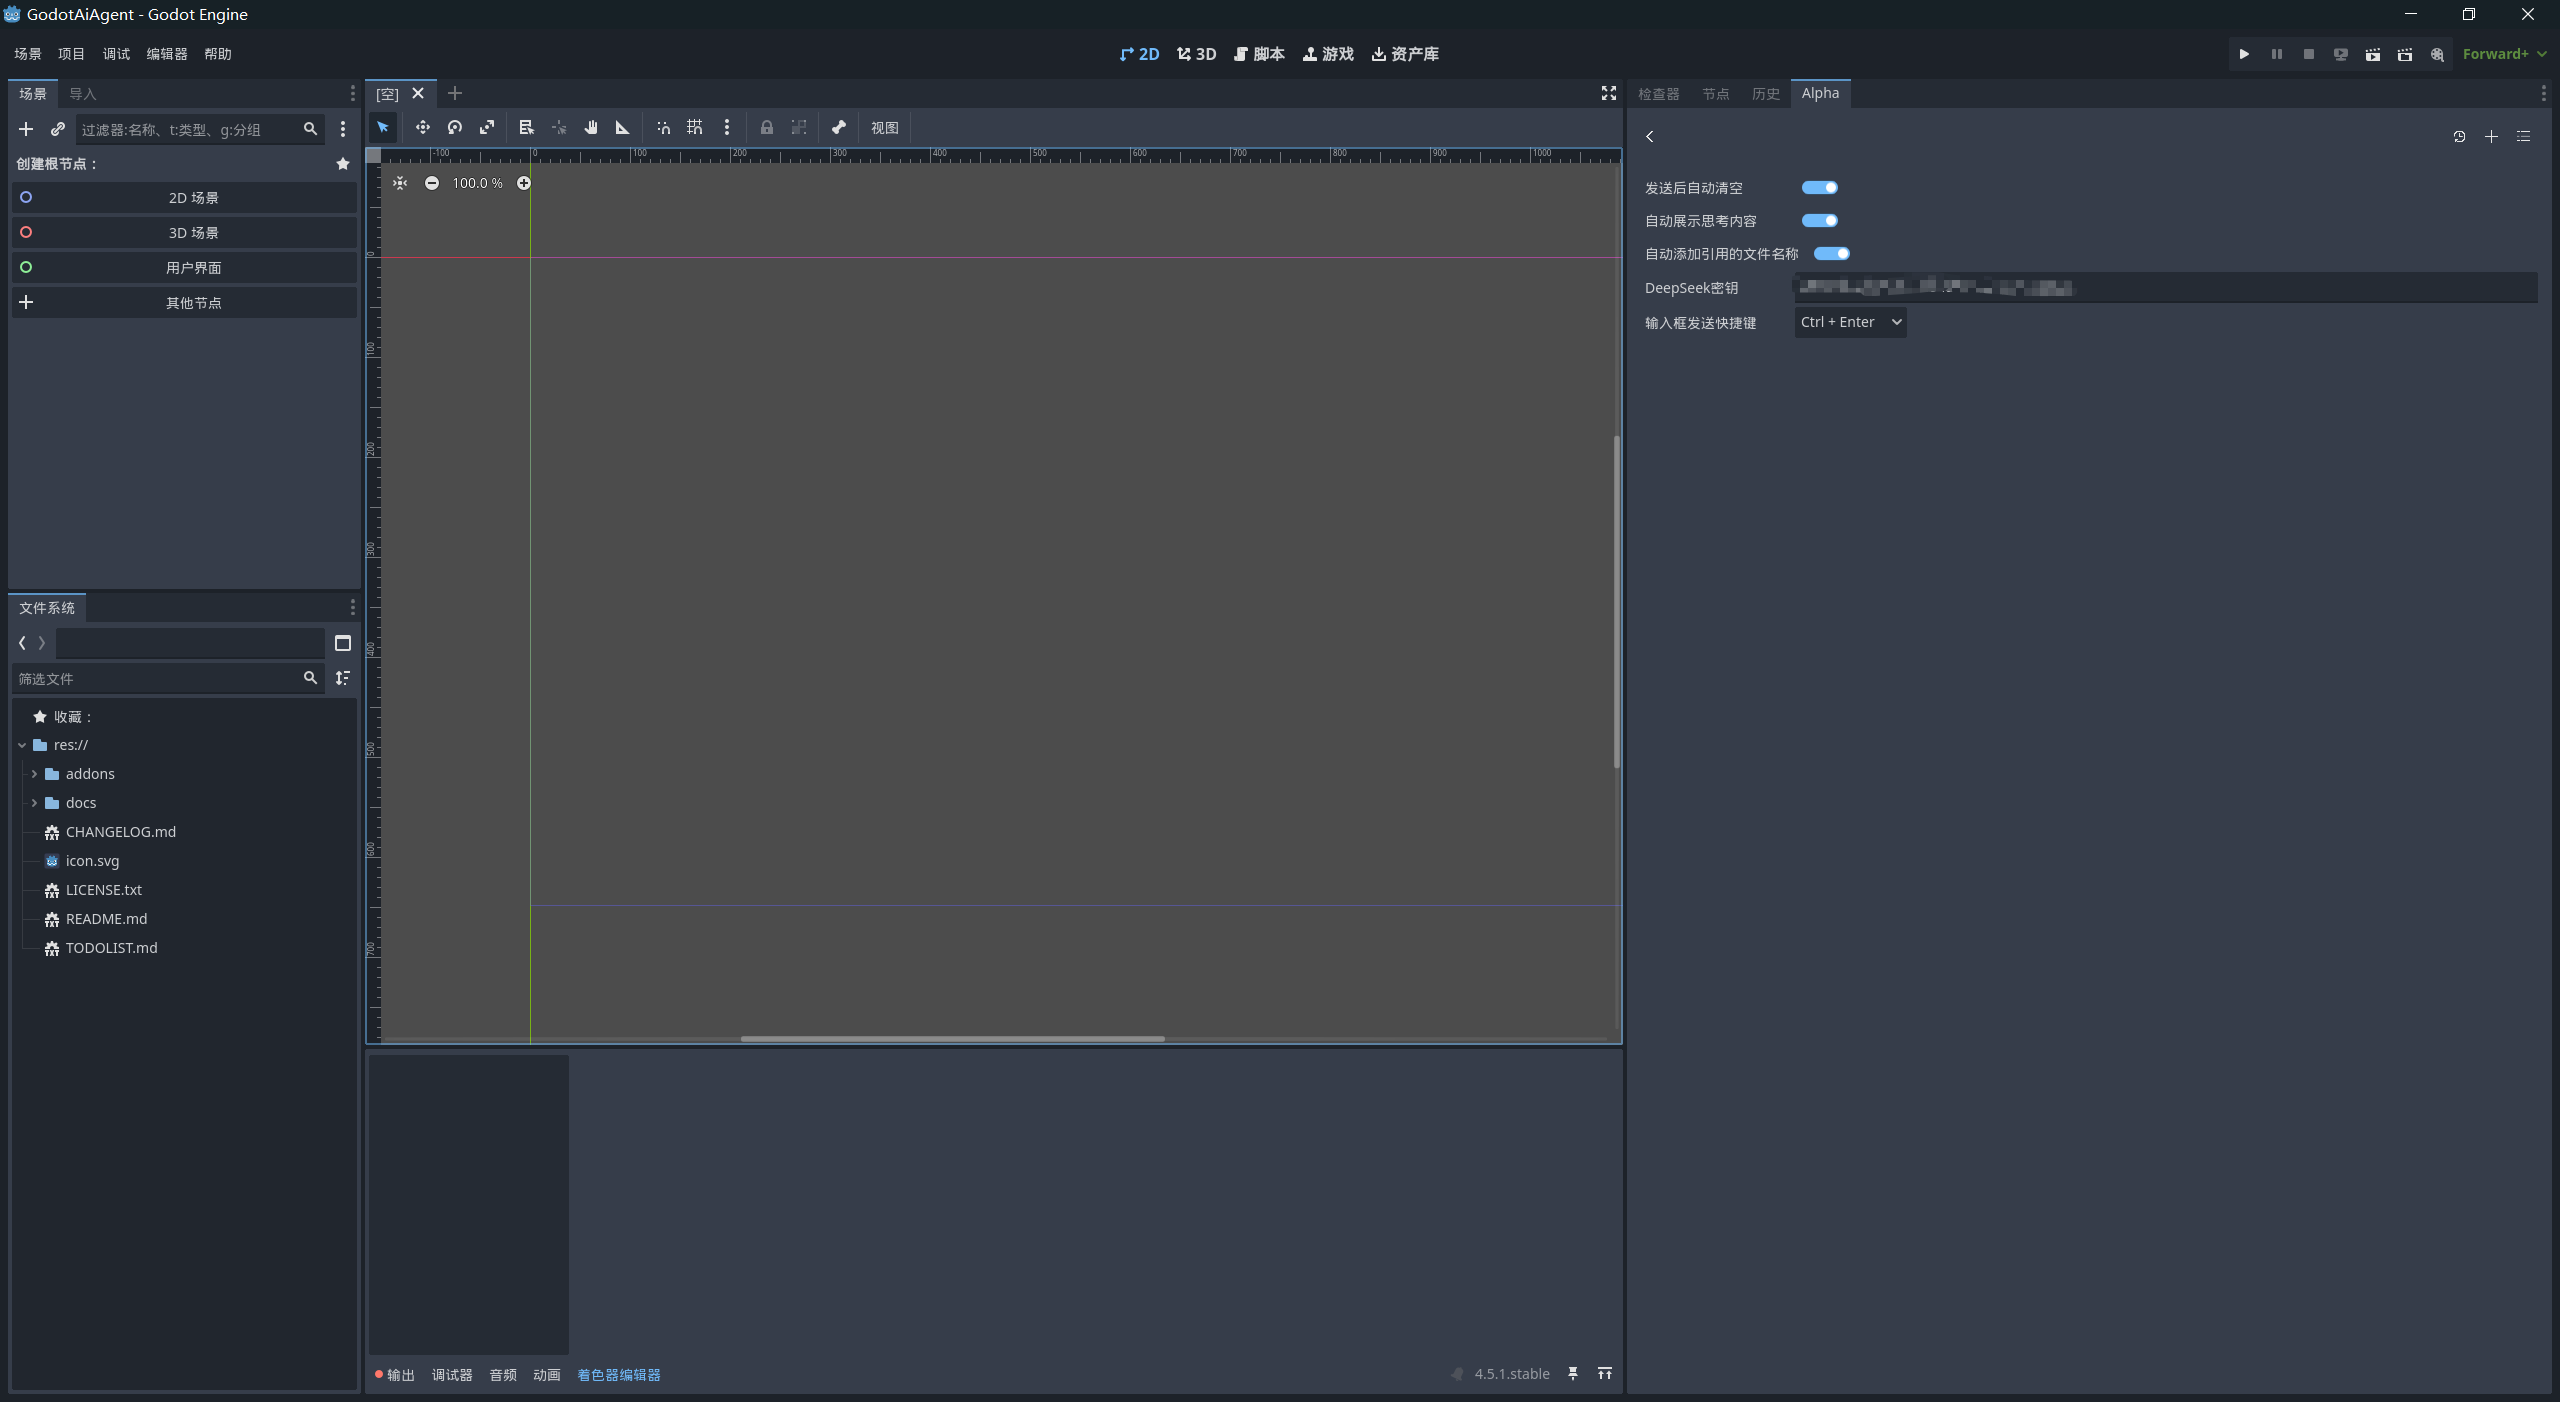Turn off 自动展示思考内容 switch

click(x=1819, y=220)
